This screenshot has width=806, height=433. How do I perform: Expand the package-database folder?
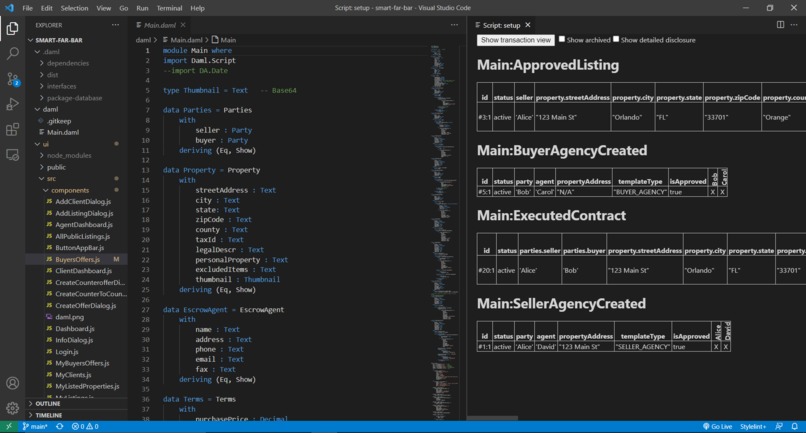point(77,98)
